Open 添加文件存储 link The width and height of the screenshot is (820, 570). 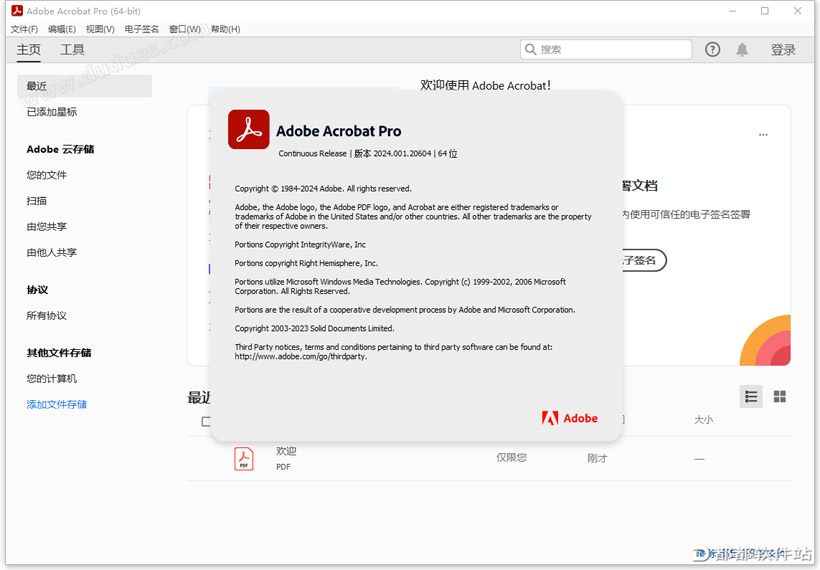56,404
